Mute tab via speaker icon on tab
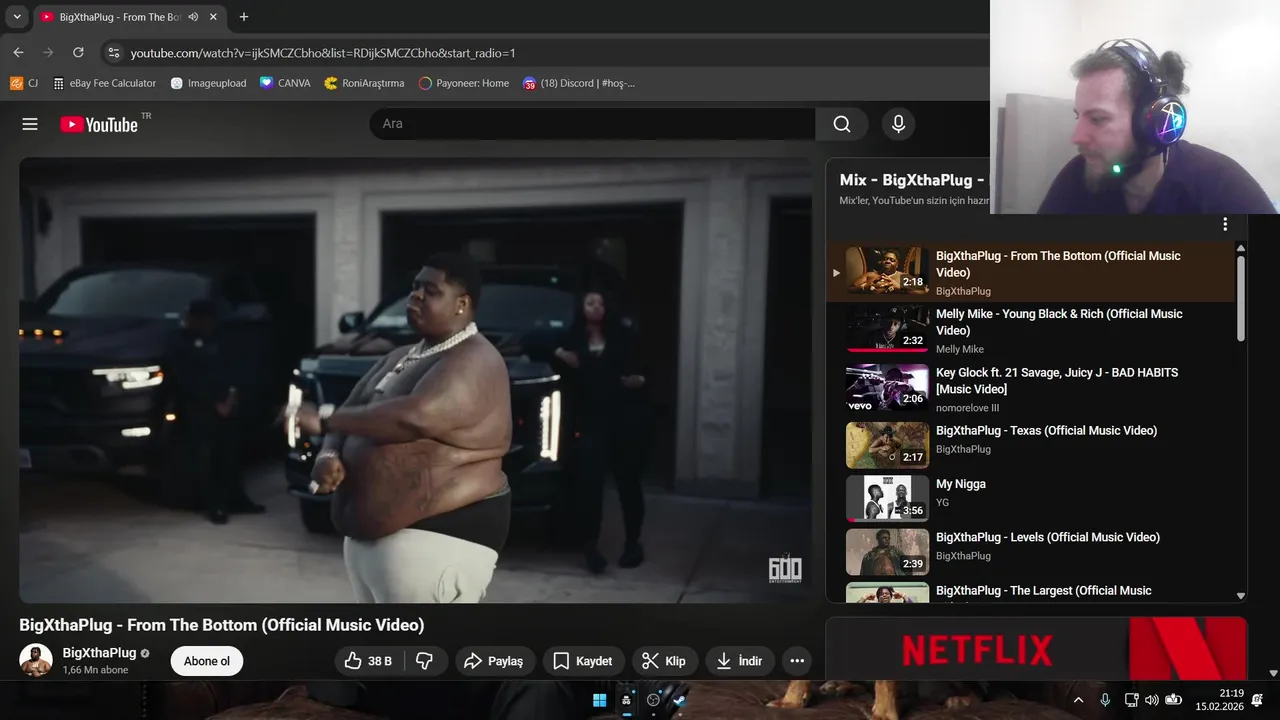Screen dimensions: 1280x720 click(193, 17)
